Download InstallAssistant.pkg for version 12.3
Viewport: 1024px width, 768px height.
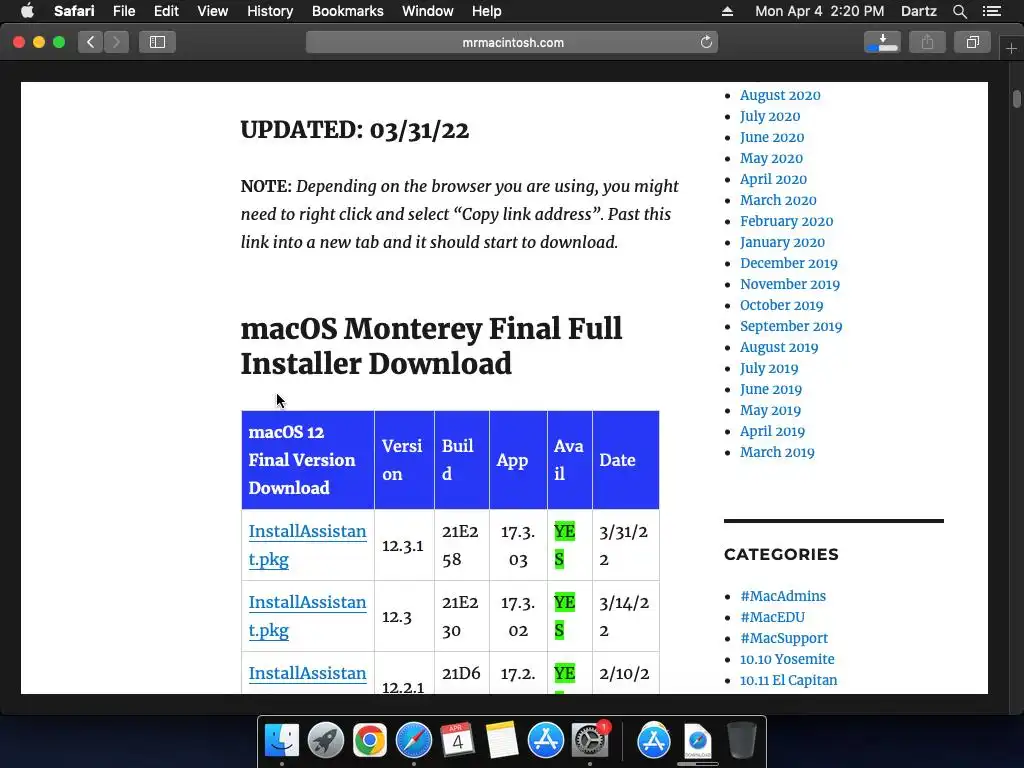tap(307, 616)
